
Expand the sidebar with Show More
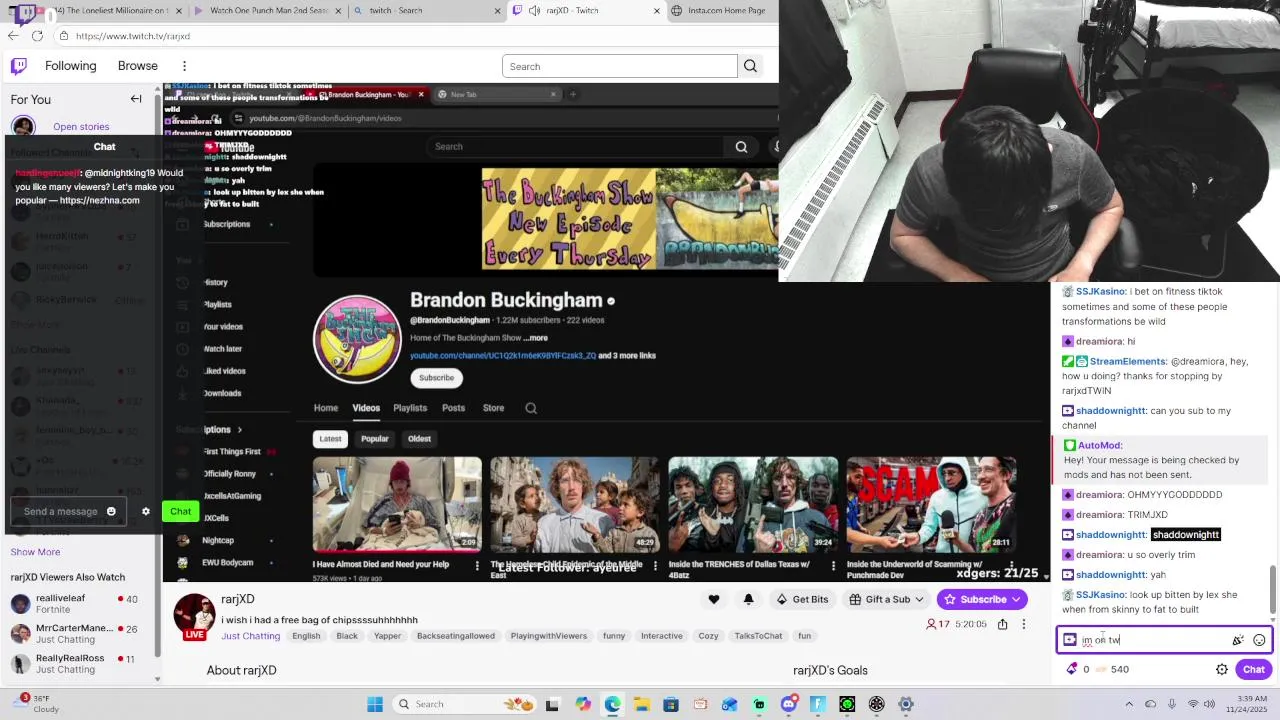point(35,552)
